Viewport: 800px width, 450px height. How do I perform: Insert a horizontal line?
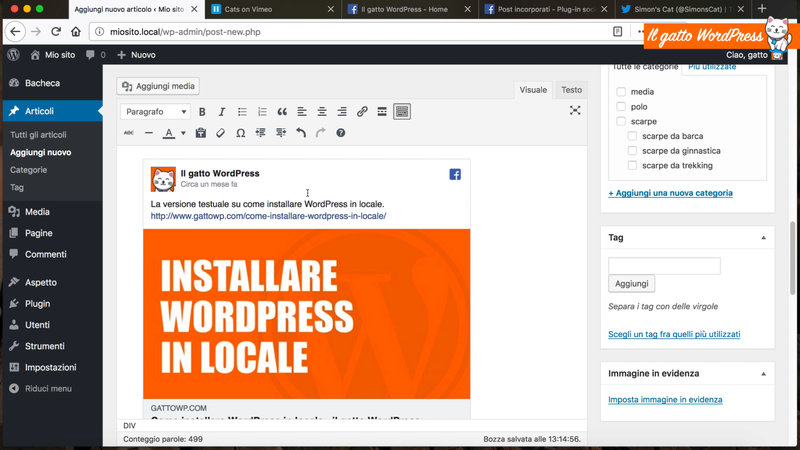(148, 133)
